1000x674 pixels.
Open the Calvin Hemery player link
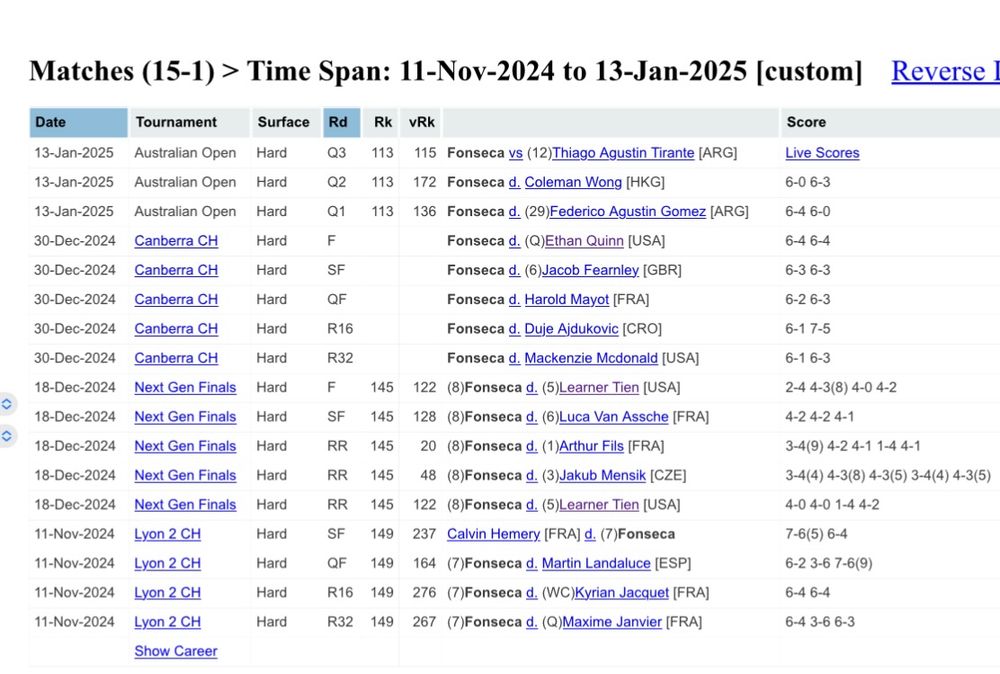click(493, 534)
